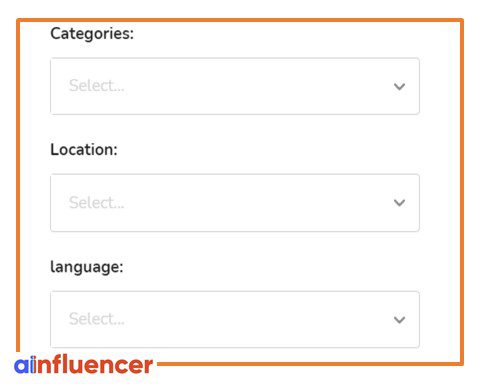The width and height of the screenshot is (480, 384).
Task: Click the "Location:" field label
Action: tap(84, 149)
